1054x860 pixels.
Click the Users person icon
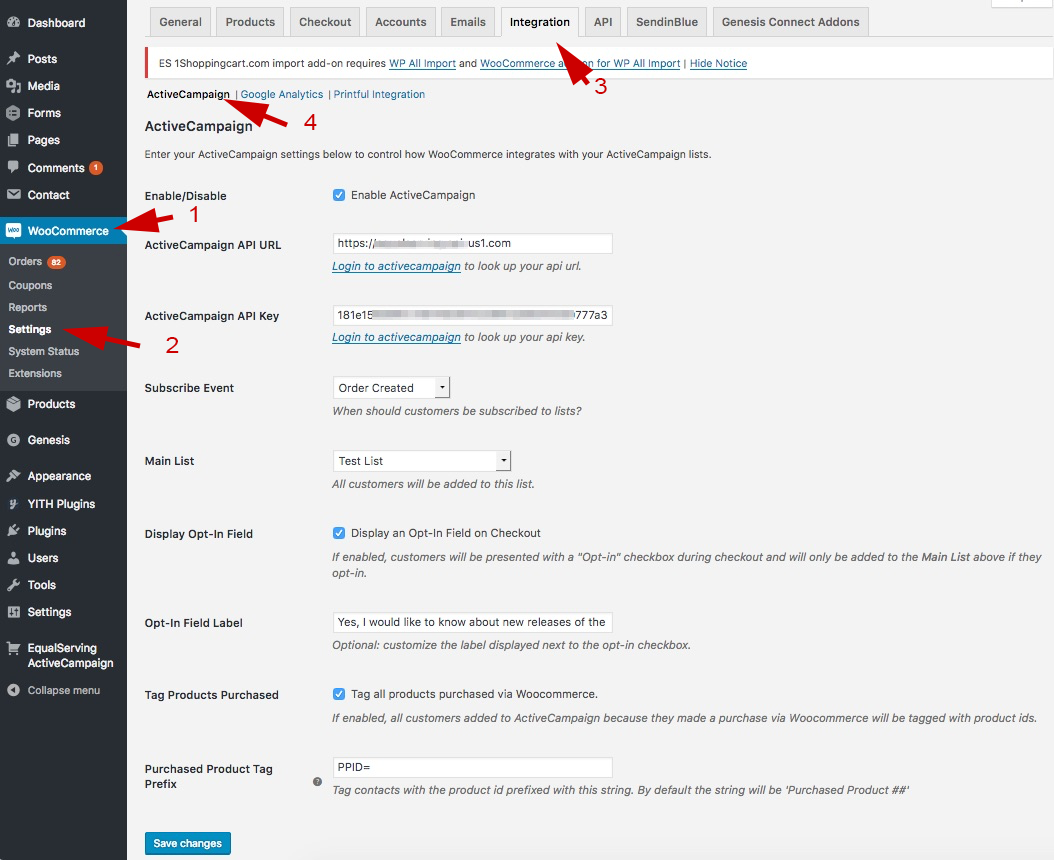pyautogui.click(x=13, y=557)
